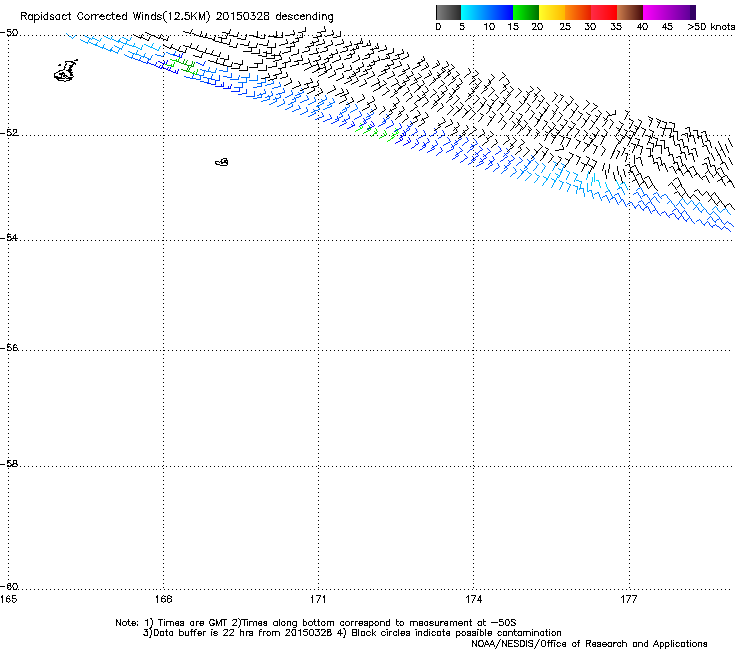Click the longitude label 174
This screenshot has height=650, width=740.
click(x=473, y=599)
